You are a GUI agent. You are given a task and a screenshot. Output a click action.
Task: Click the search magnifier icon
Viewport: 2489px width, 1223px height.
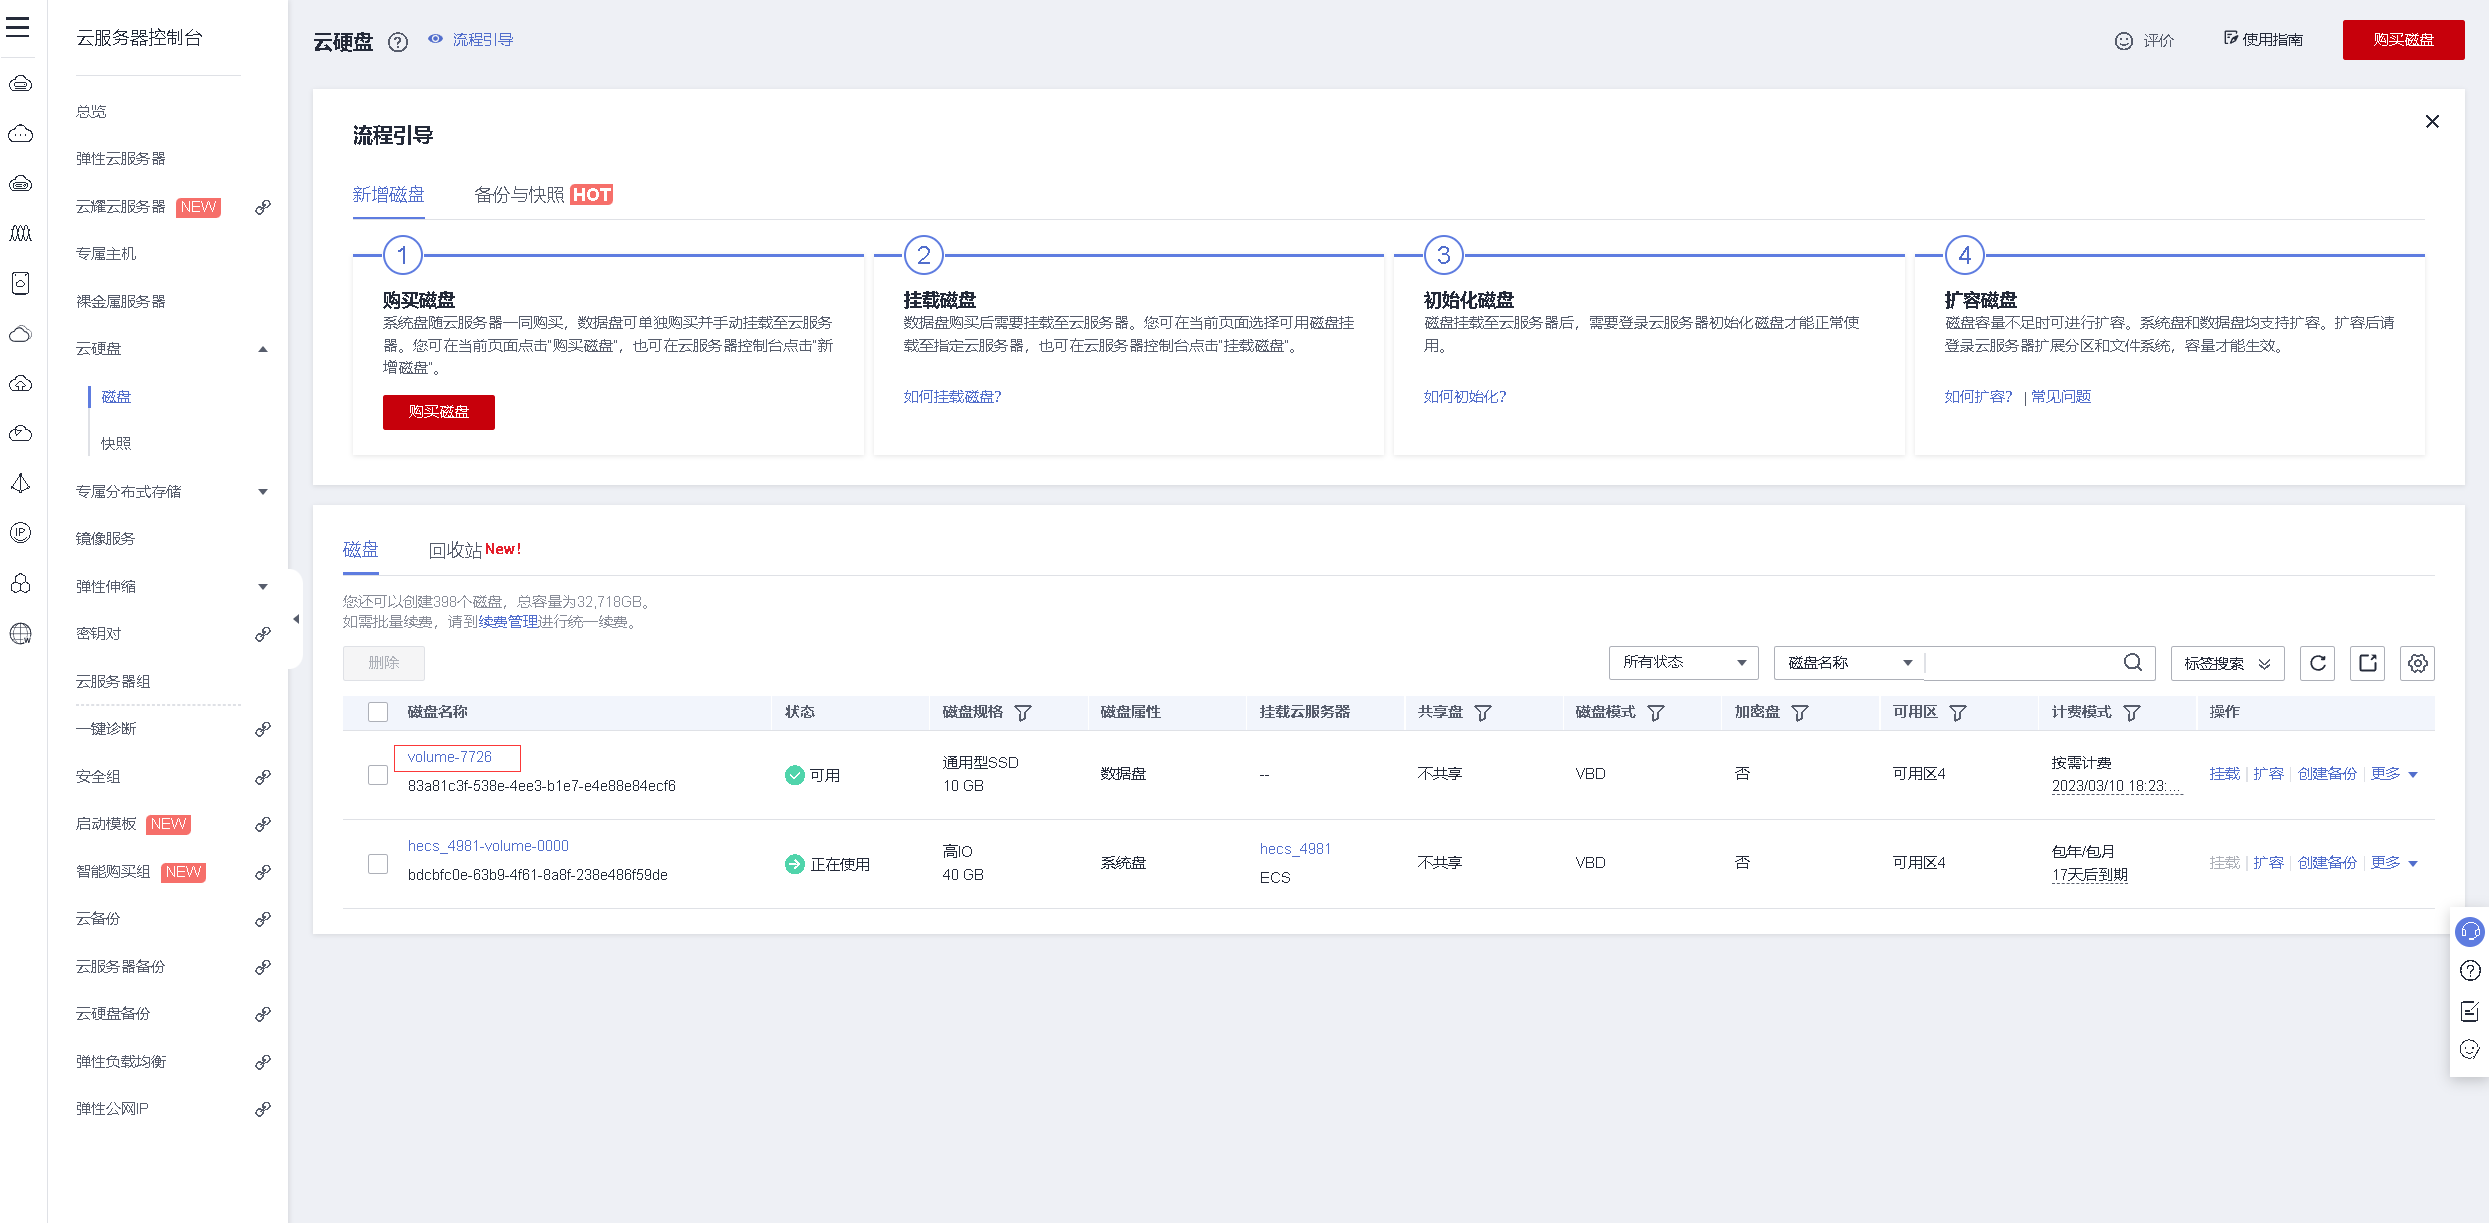pyautogui.click(x=2133, y=663)
